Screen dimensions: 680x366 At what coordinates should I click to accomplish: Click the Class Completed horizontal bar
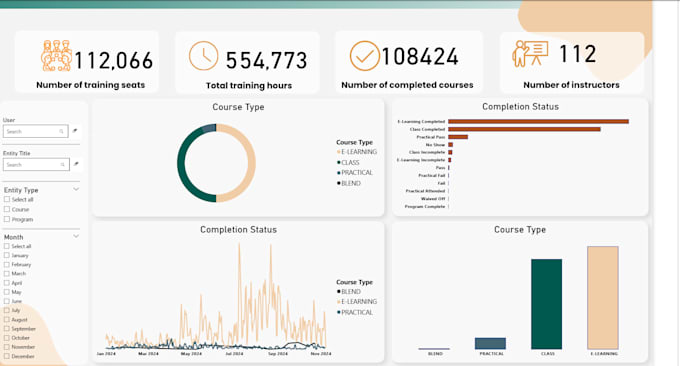coord(524,129)
